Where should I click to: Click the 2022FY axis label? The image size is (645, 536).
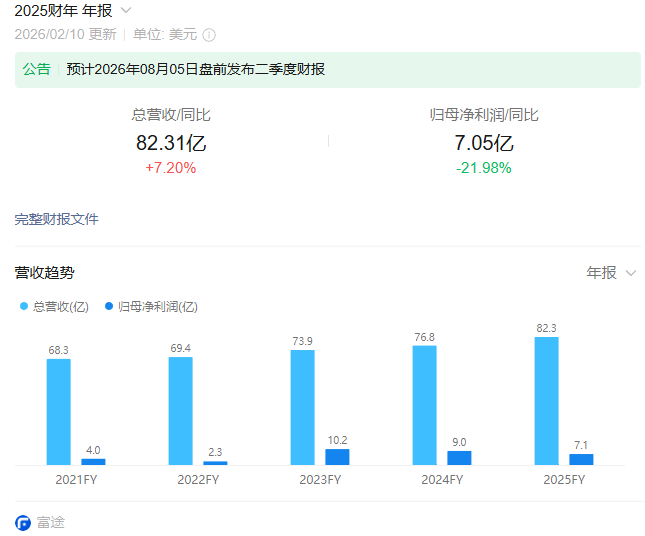pyautogui.click(x=198, y=480)
